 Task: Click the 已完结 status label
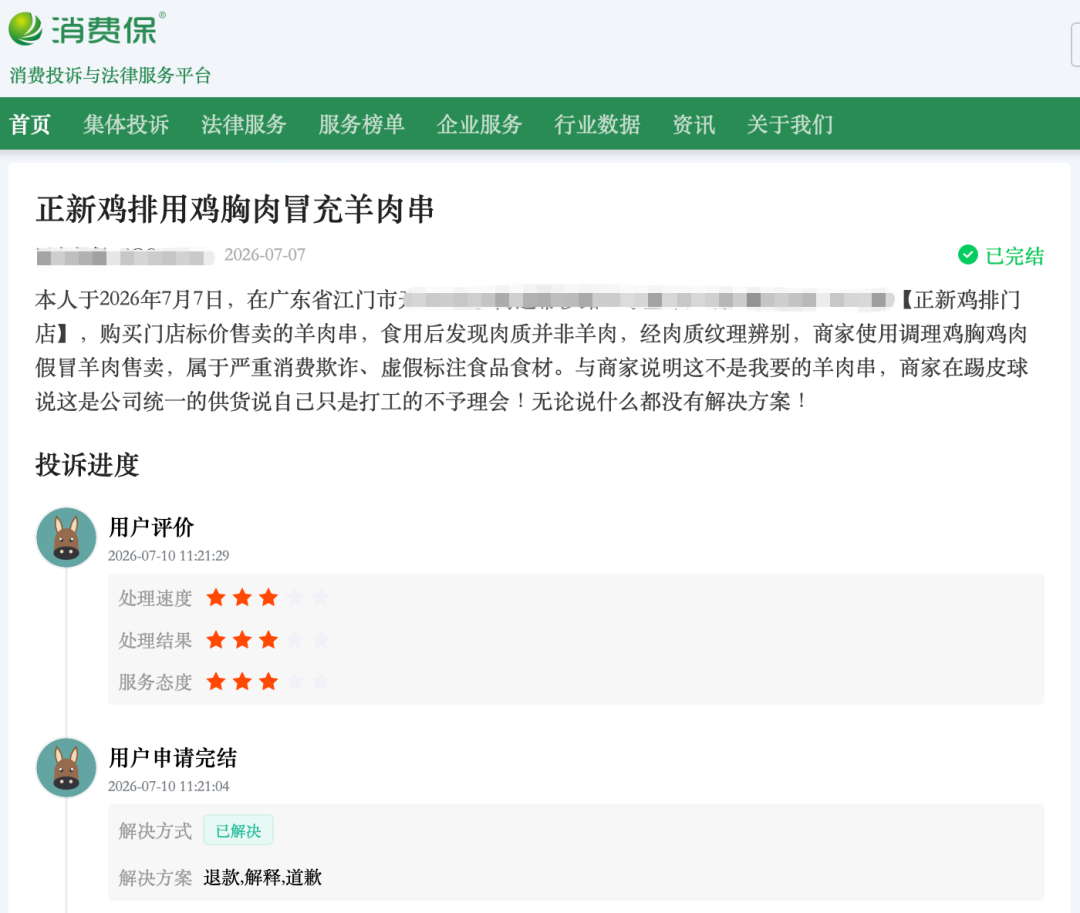pos(1015,256)
